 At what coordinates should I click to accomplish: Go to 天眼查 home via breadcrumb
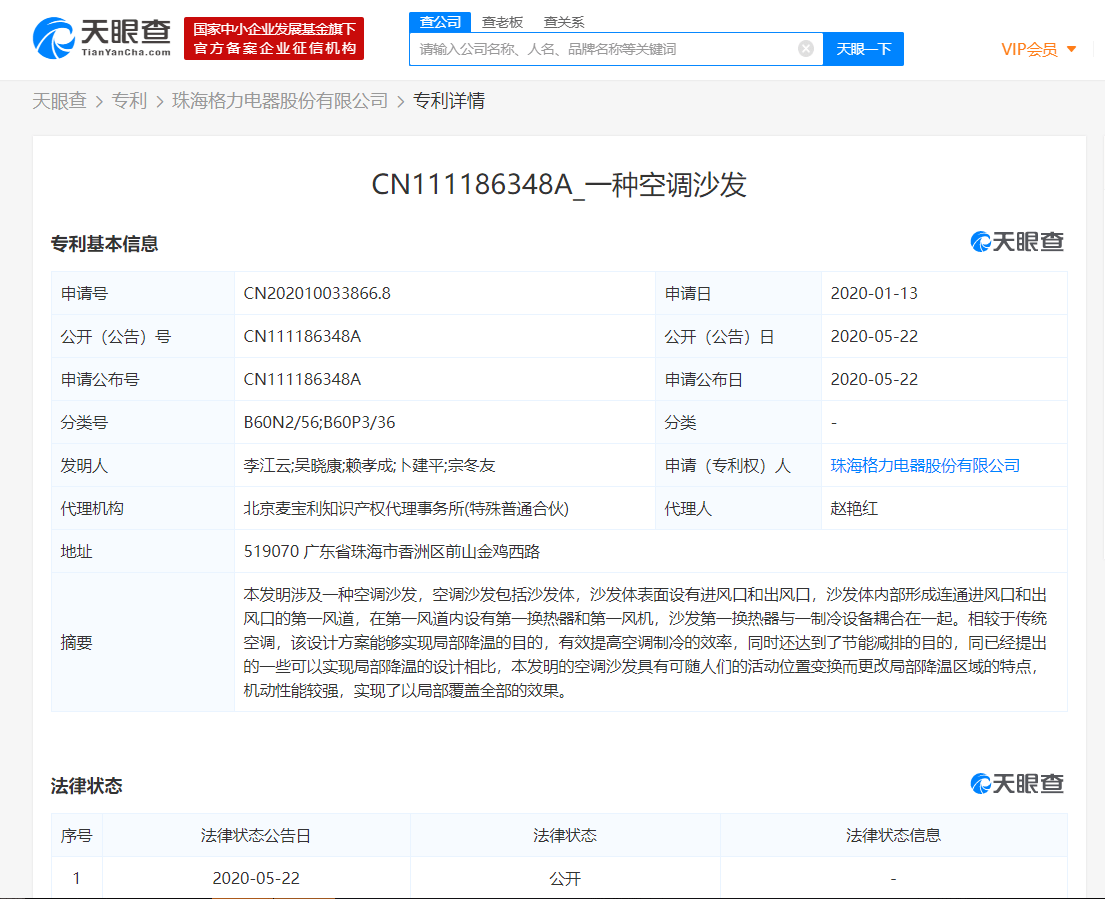point(59,101)
